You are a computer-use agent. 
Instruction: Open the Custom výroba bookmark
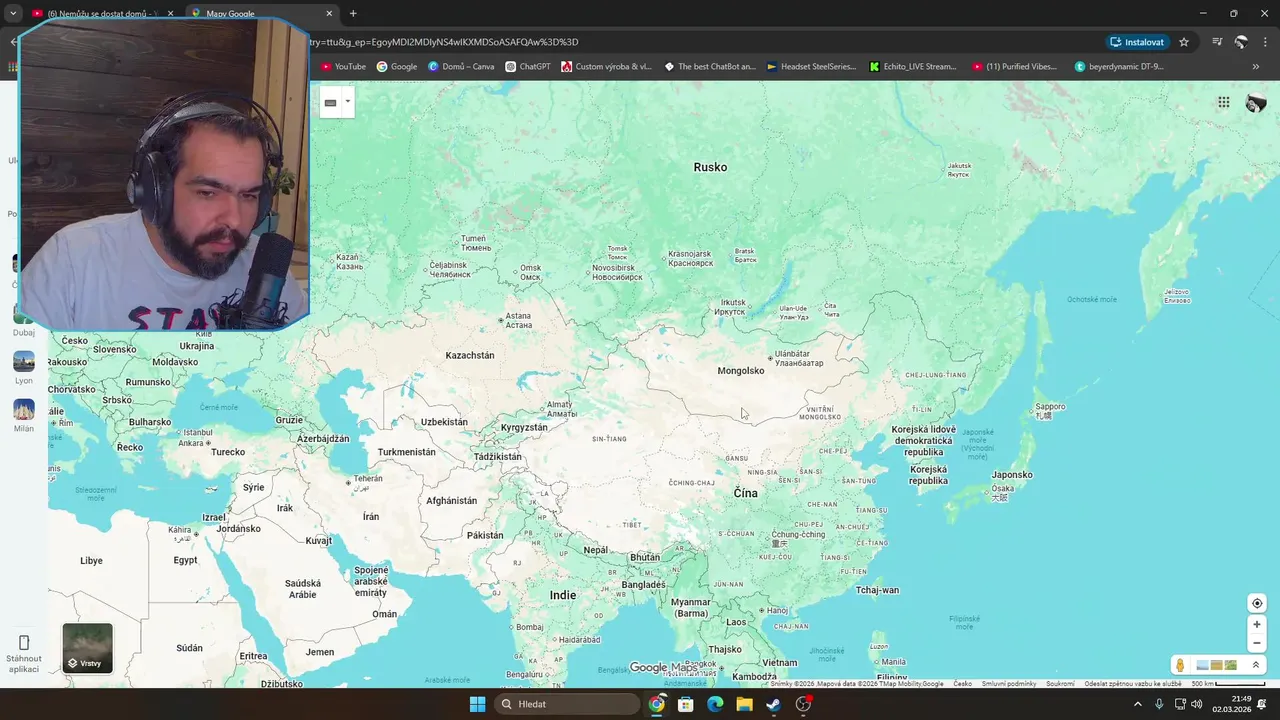coord(606,67)
